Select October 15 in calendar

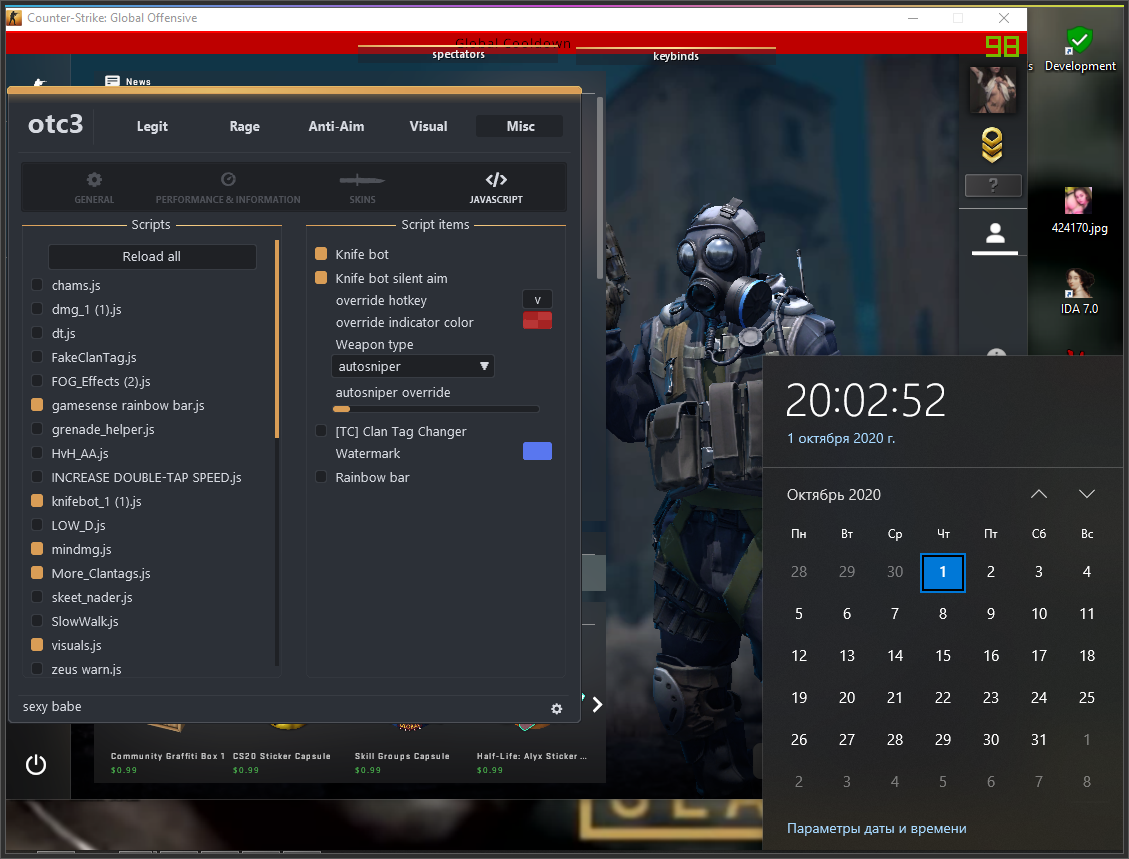(x=943, y=656)
